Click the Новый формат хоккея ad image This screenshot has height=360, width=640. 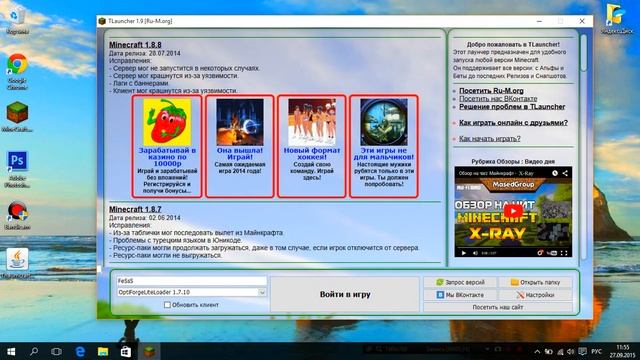click(312, 122)
